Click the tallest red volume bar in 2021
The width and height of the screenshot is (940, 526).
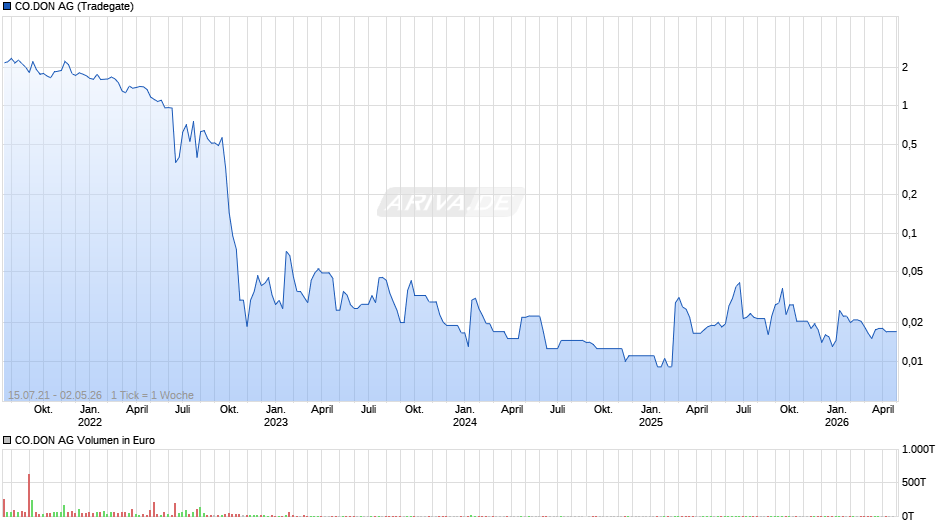[29, 495]
